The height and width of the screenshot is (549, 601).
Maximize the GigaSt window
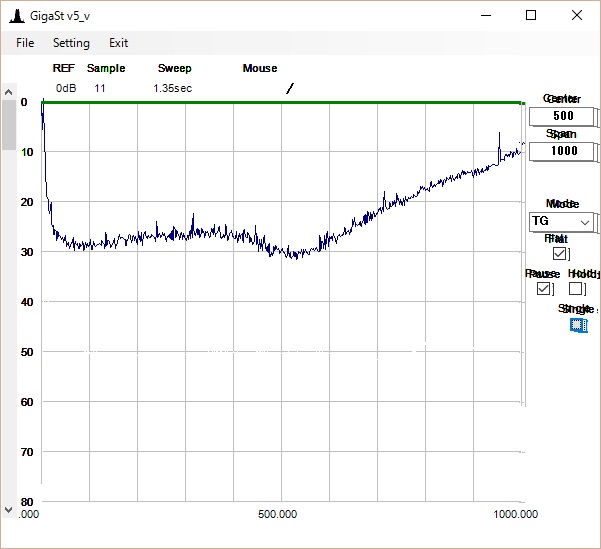point(531,16)
